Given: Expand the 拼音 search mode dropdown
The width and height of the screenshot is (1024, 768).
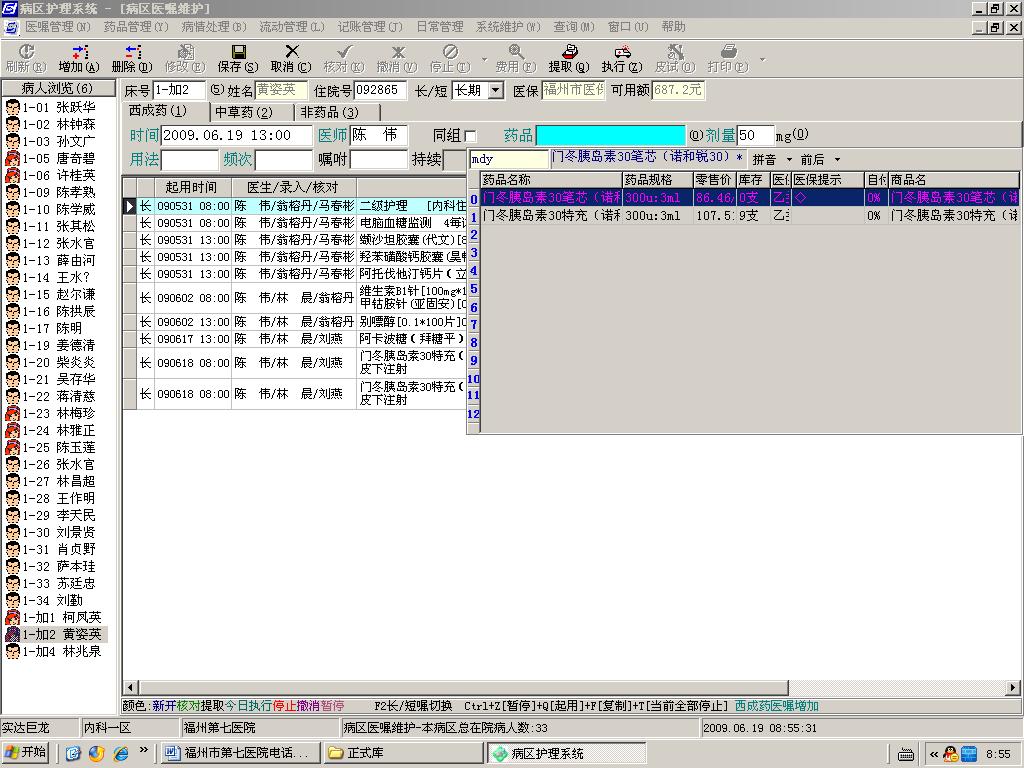Looking at the screenshot, I should pos(789,160).
